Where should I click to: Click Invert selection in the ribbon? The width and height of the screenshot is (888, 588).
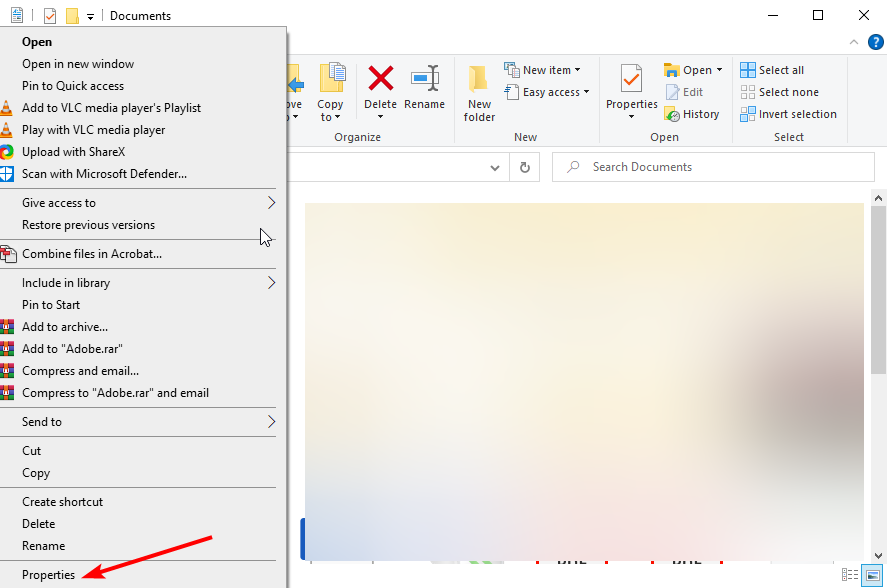(x=788, y=114)
